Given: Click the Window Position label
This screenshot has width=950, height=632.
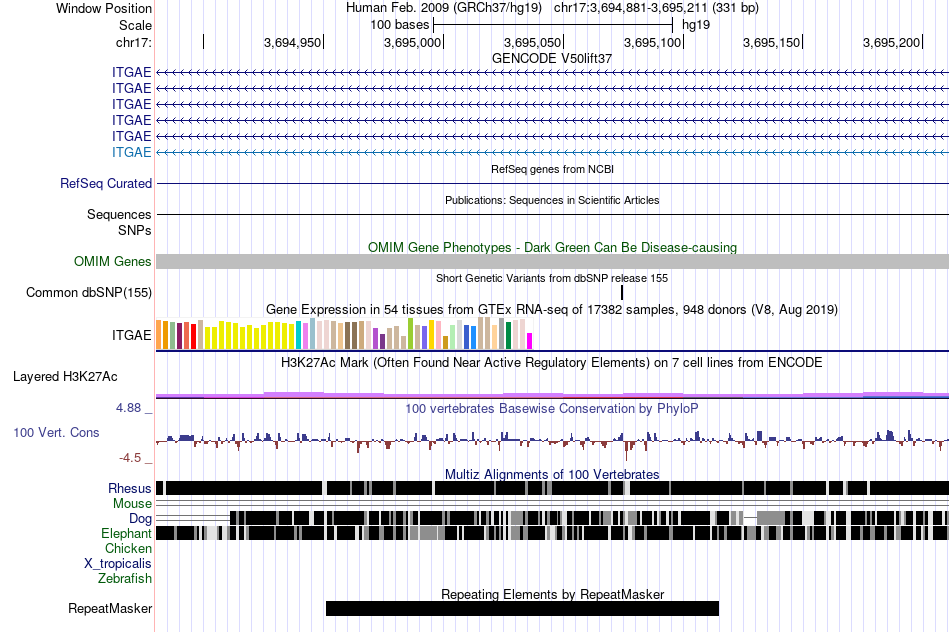Looking at the screenshot, I should click(104, 8).
